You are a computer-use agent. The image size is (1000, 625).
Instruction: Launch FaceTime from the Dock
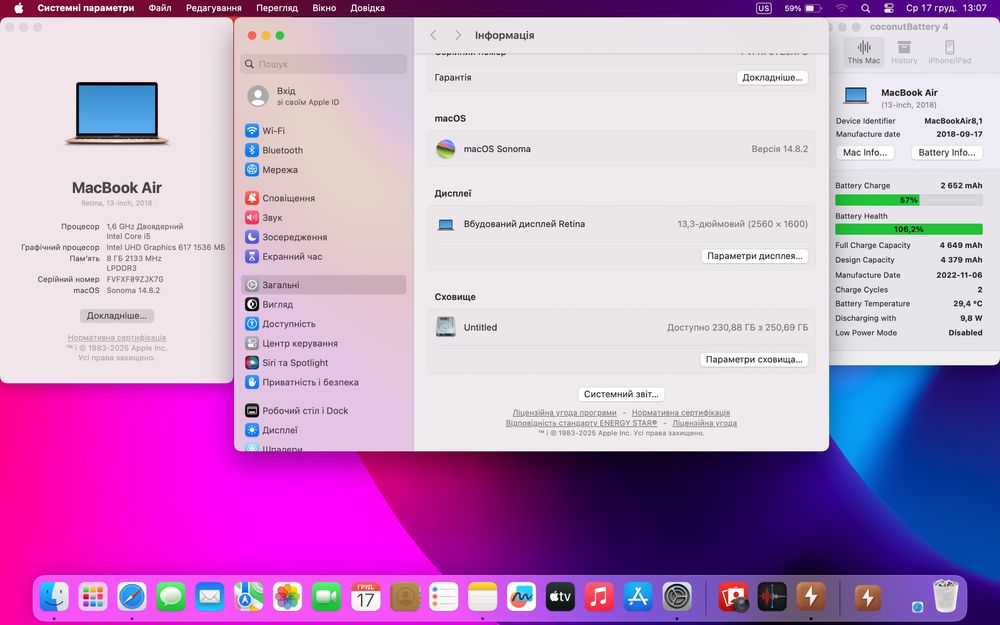327,598
